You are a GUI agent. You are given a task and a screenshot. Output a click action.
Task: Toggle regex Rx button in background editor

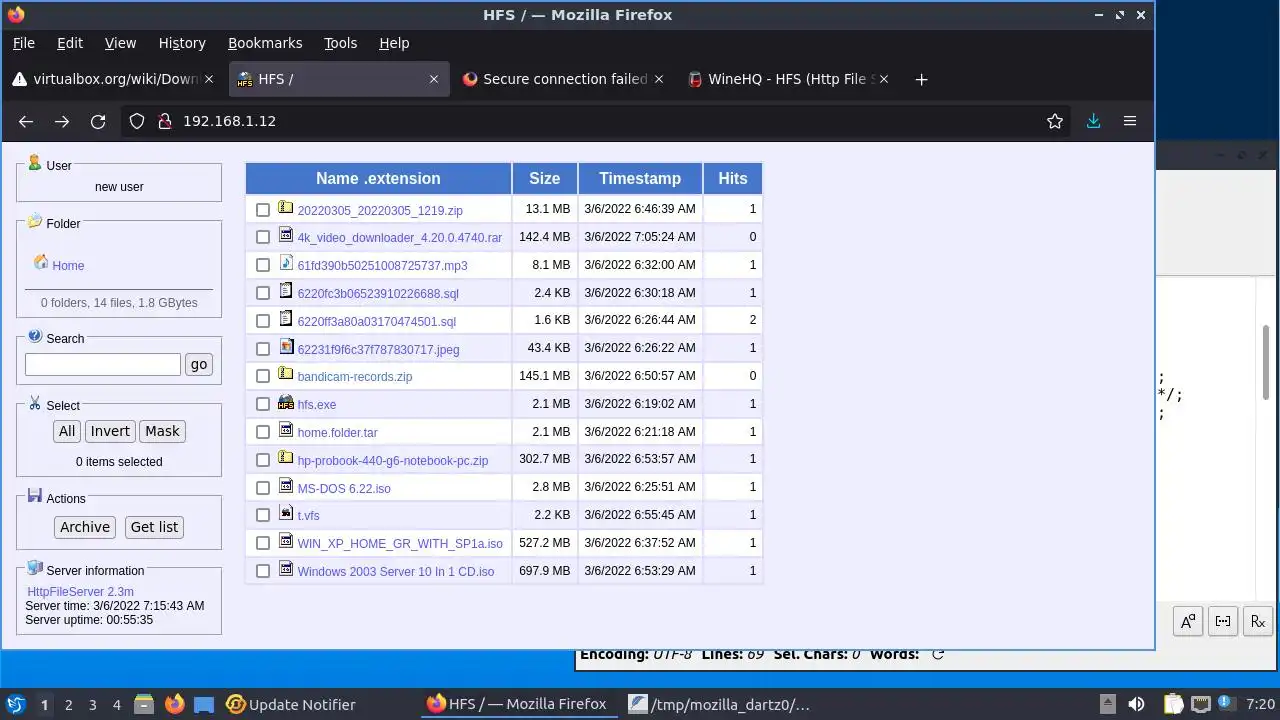(1258, 621)
